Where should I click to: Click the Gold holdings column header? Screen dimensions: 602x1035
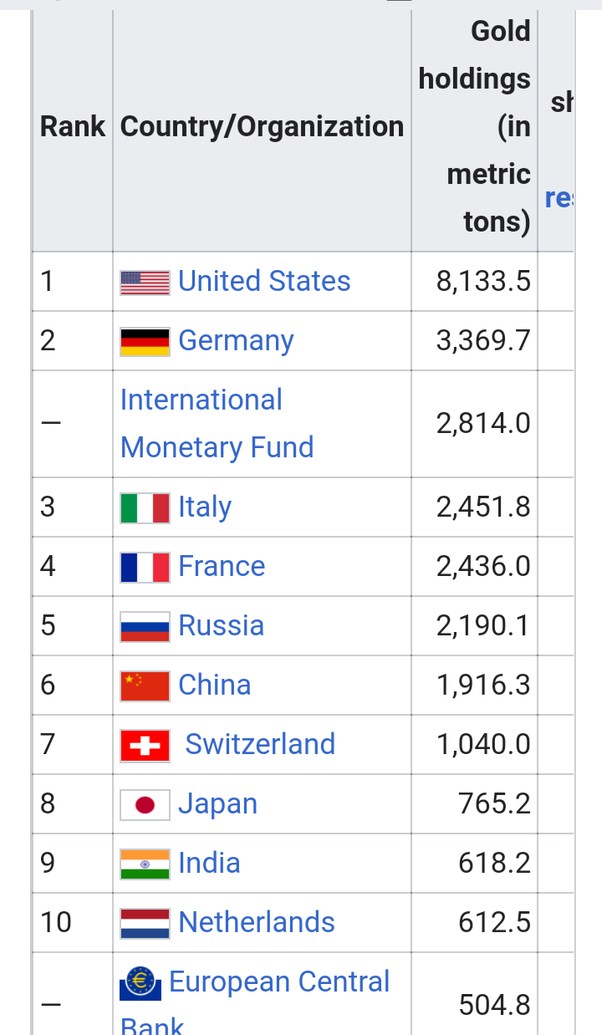pyautogui.click(x=474, y=126)
